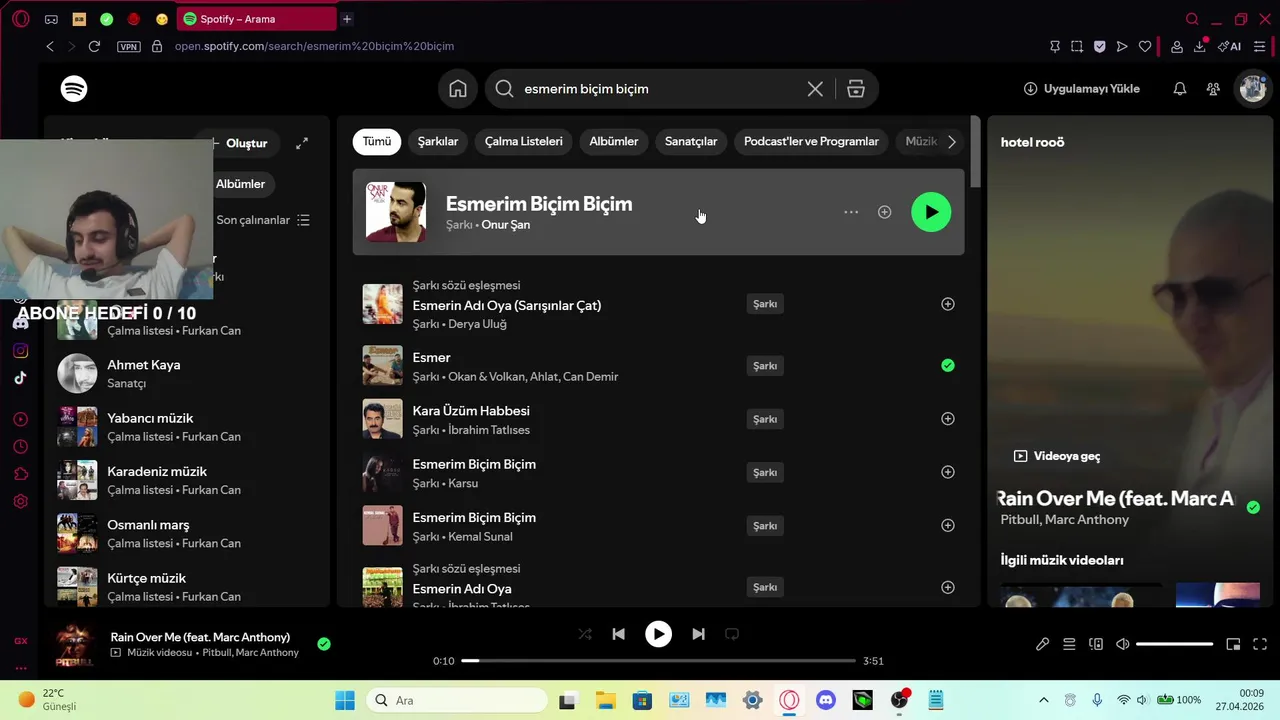This screenshot has height=720, width=1280.
Task: Open the Instagram icon in Opera sidebar
Action: coord(20,351)
